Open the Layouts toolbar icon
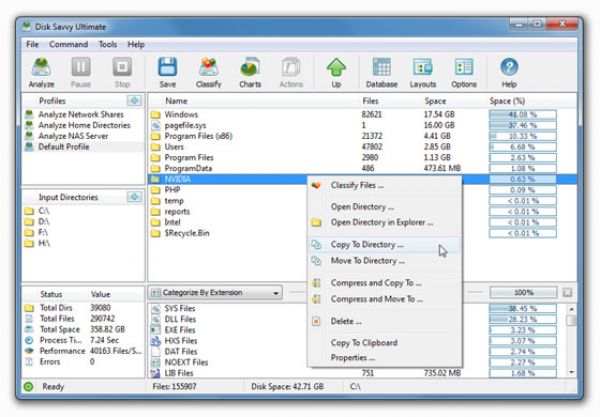 point(422,72)
